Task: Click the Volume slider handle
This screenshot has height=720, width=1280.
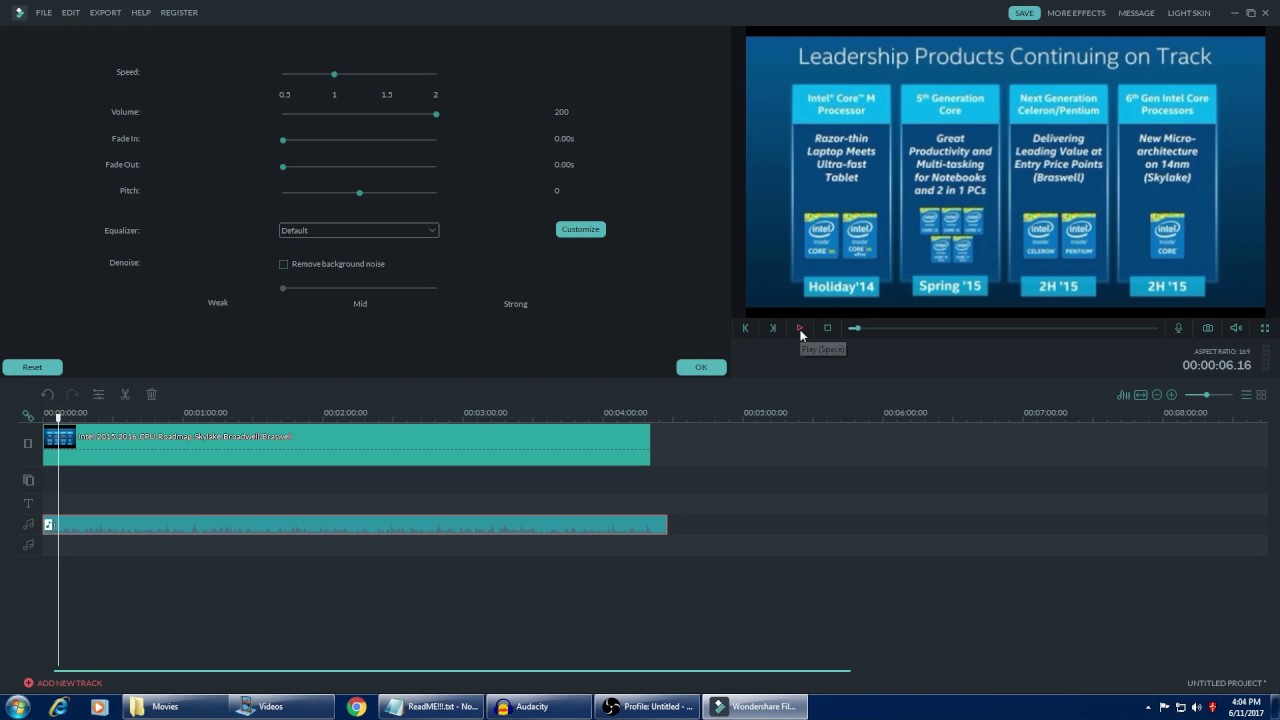Action: [x=436, y=114]
